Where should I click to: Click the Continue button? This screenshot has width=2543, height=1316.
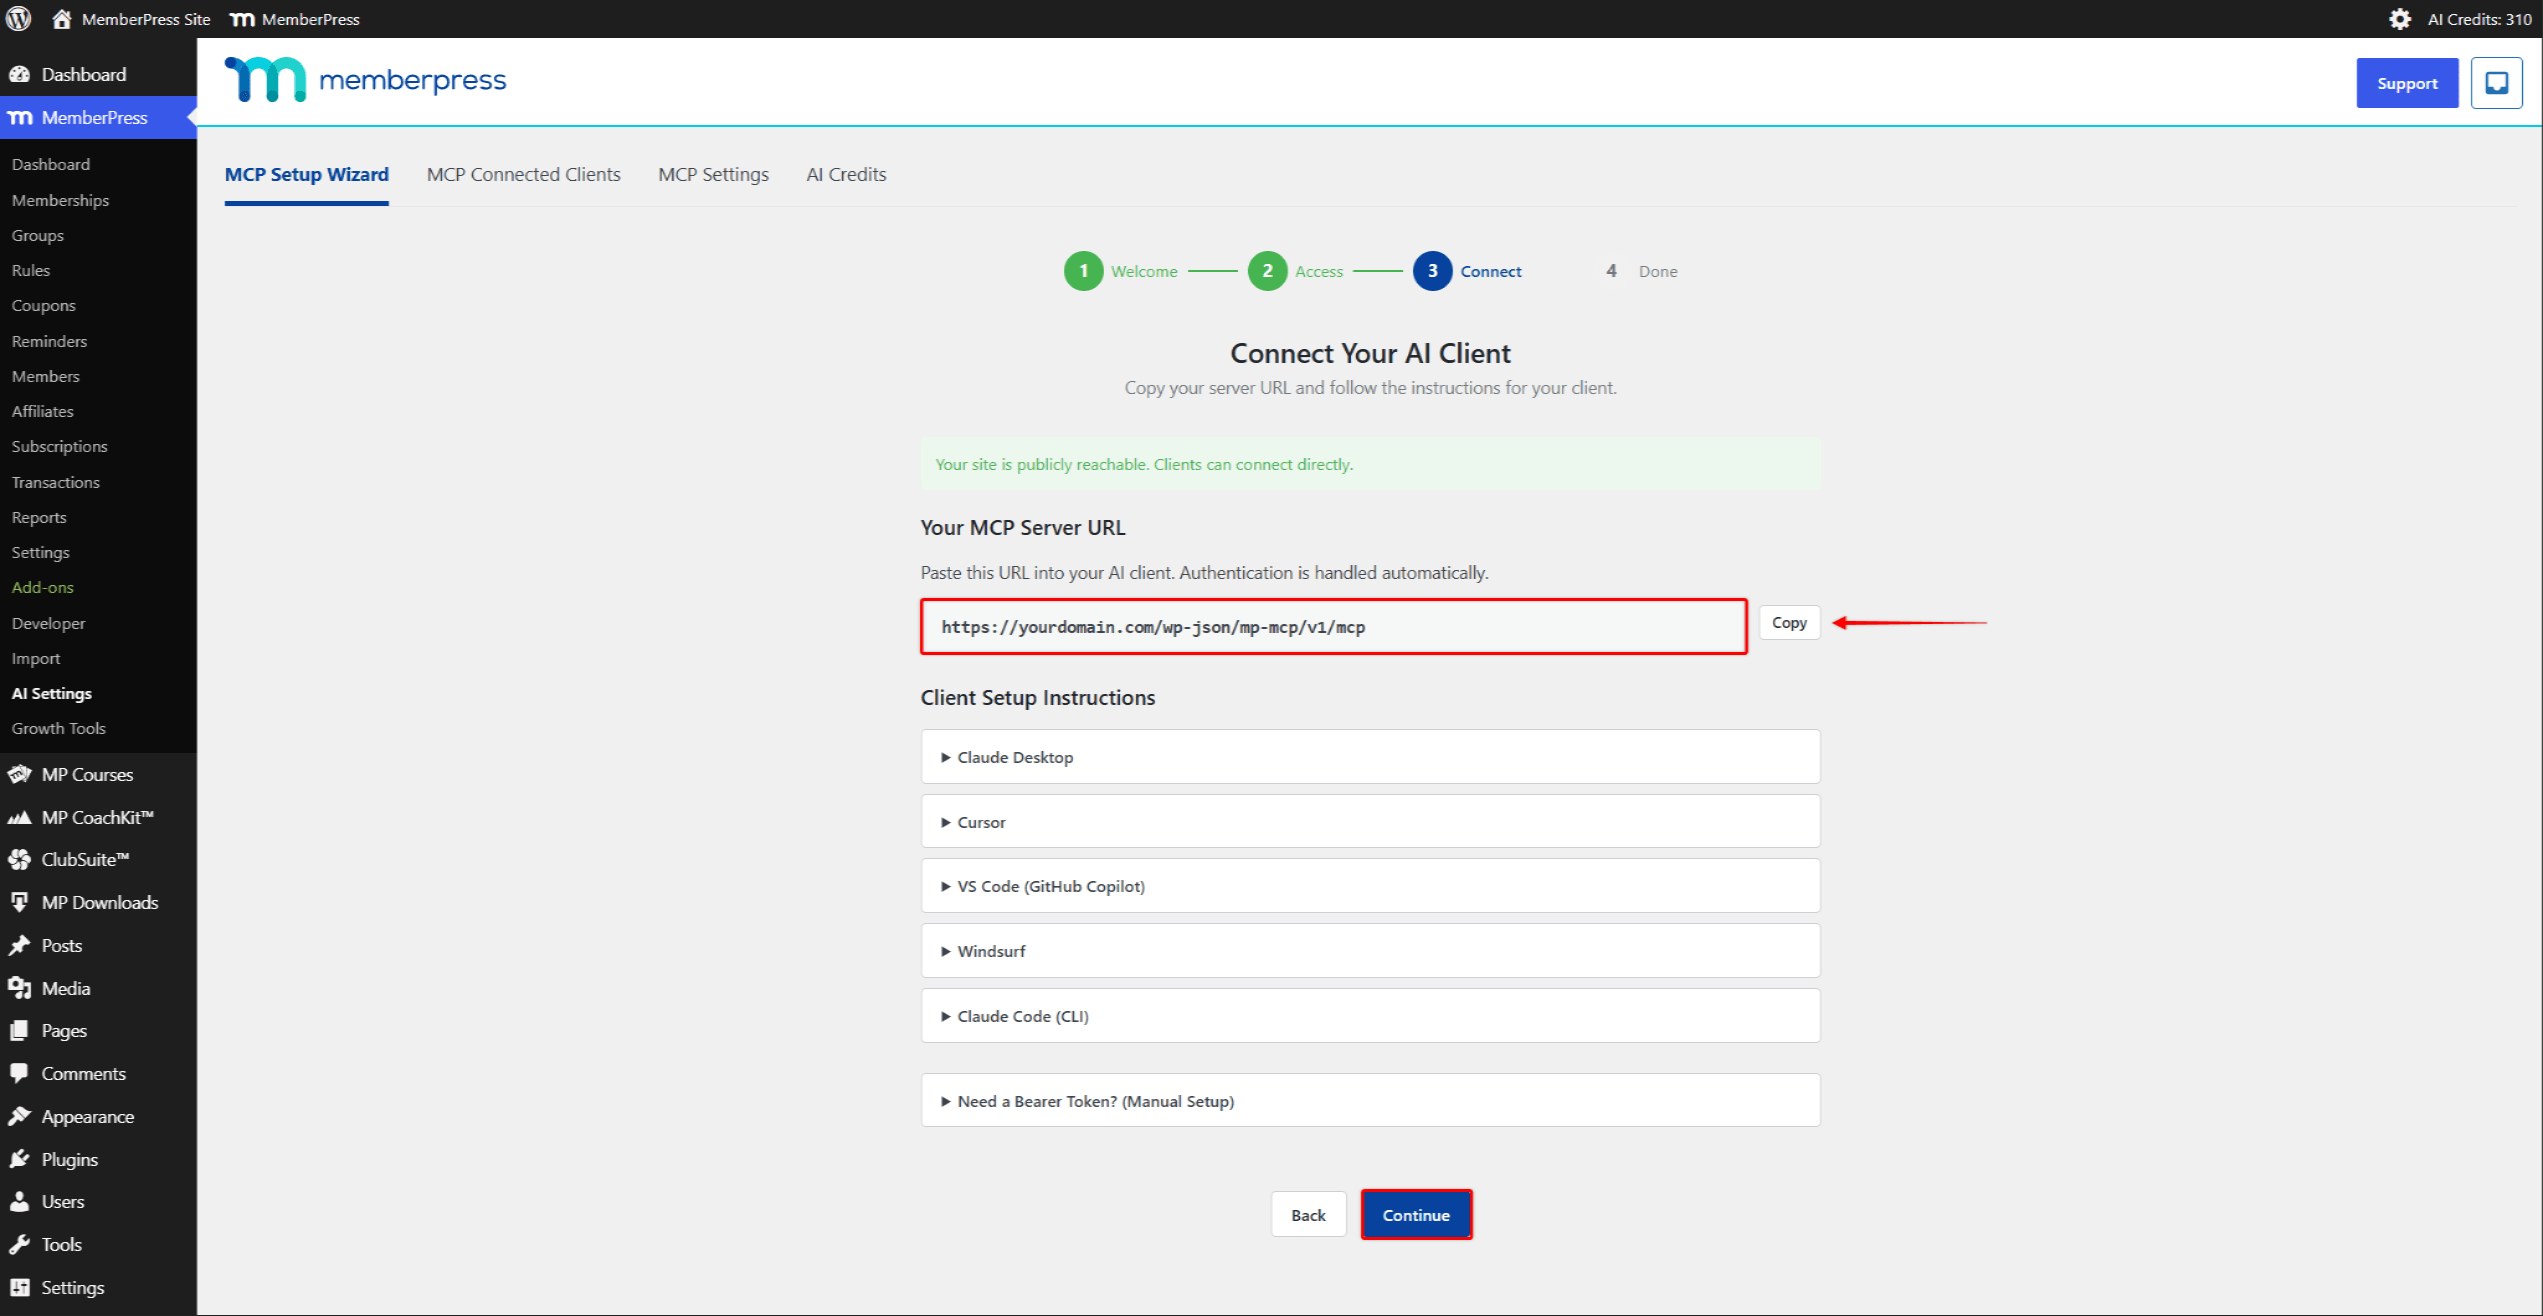point(1416,1215)
